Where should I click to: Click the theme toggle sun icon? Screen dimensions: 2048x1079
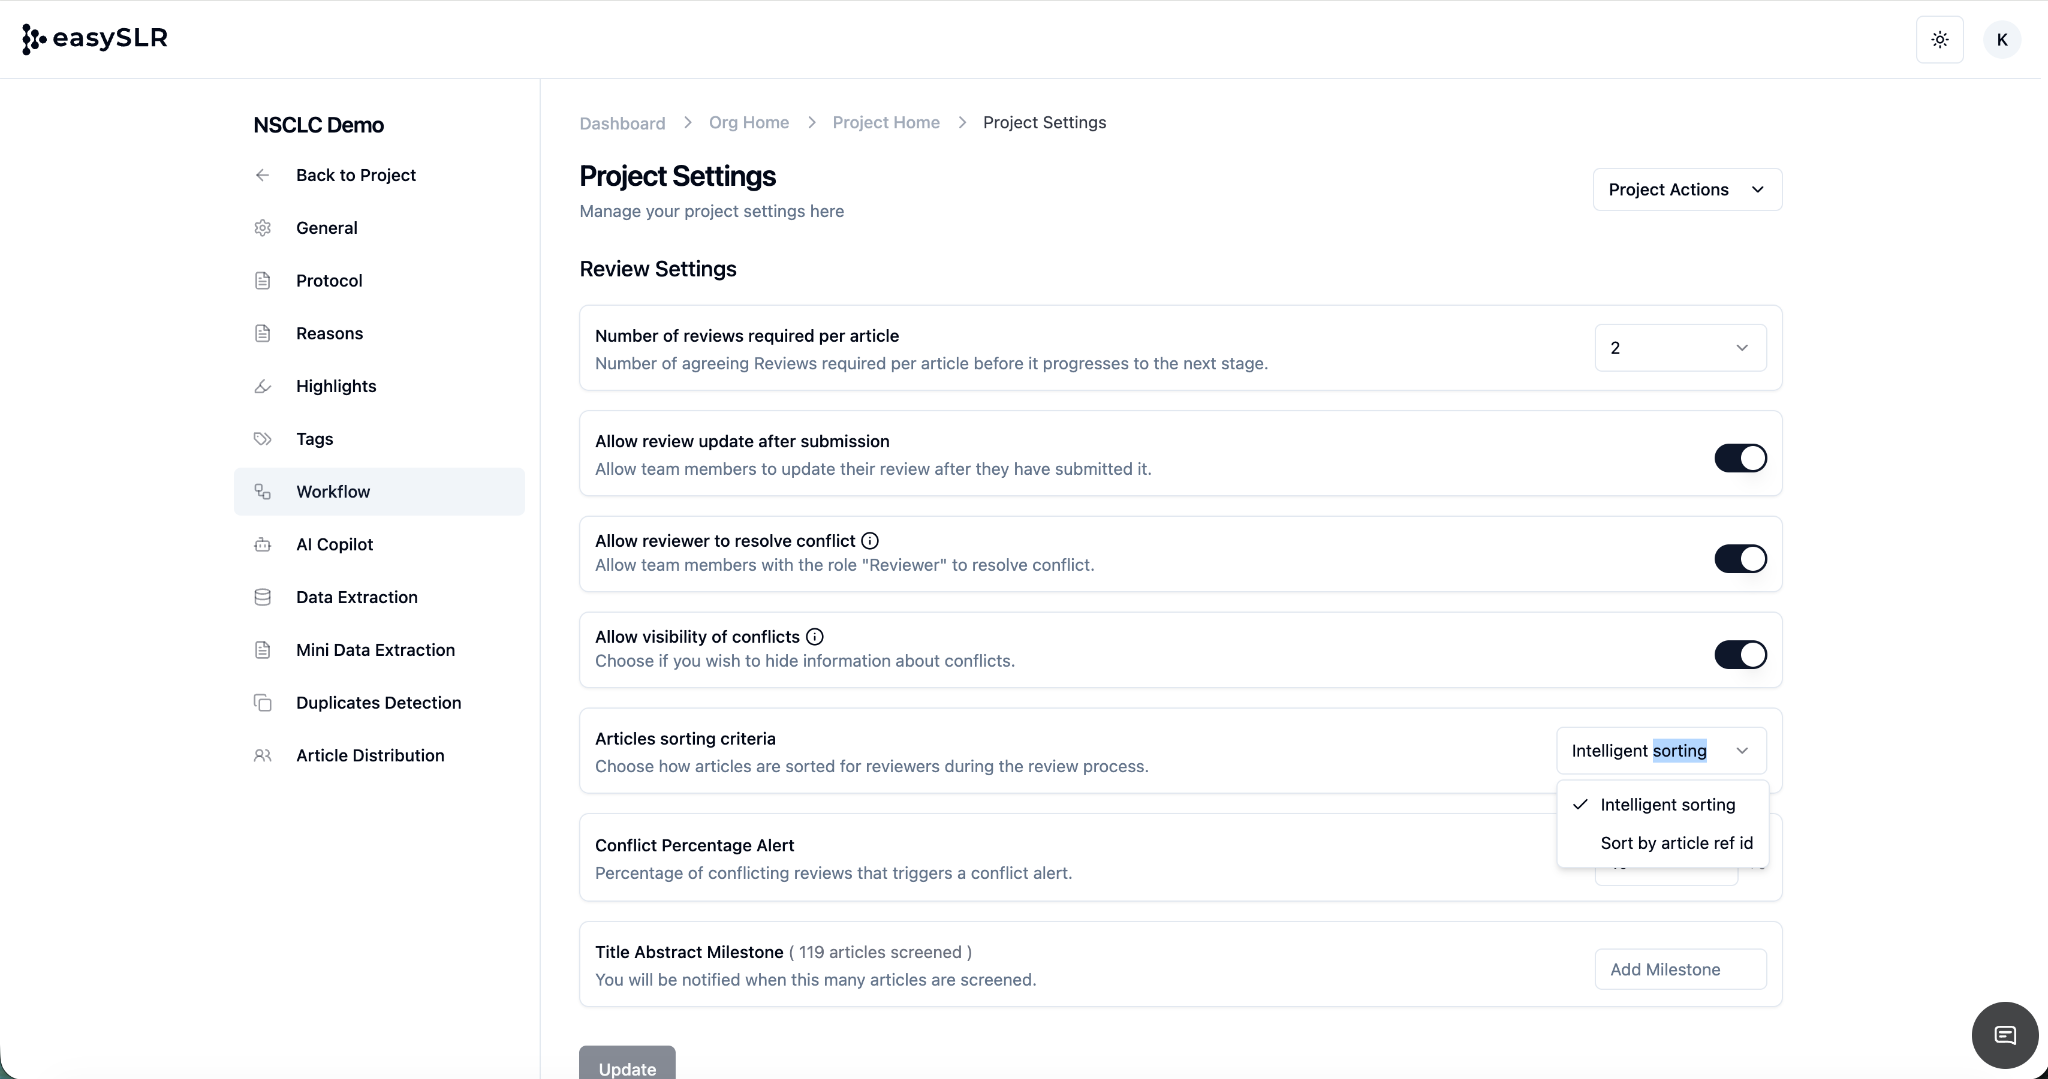click(x=1939, y=40)
